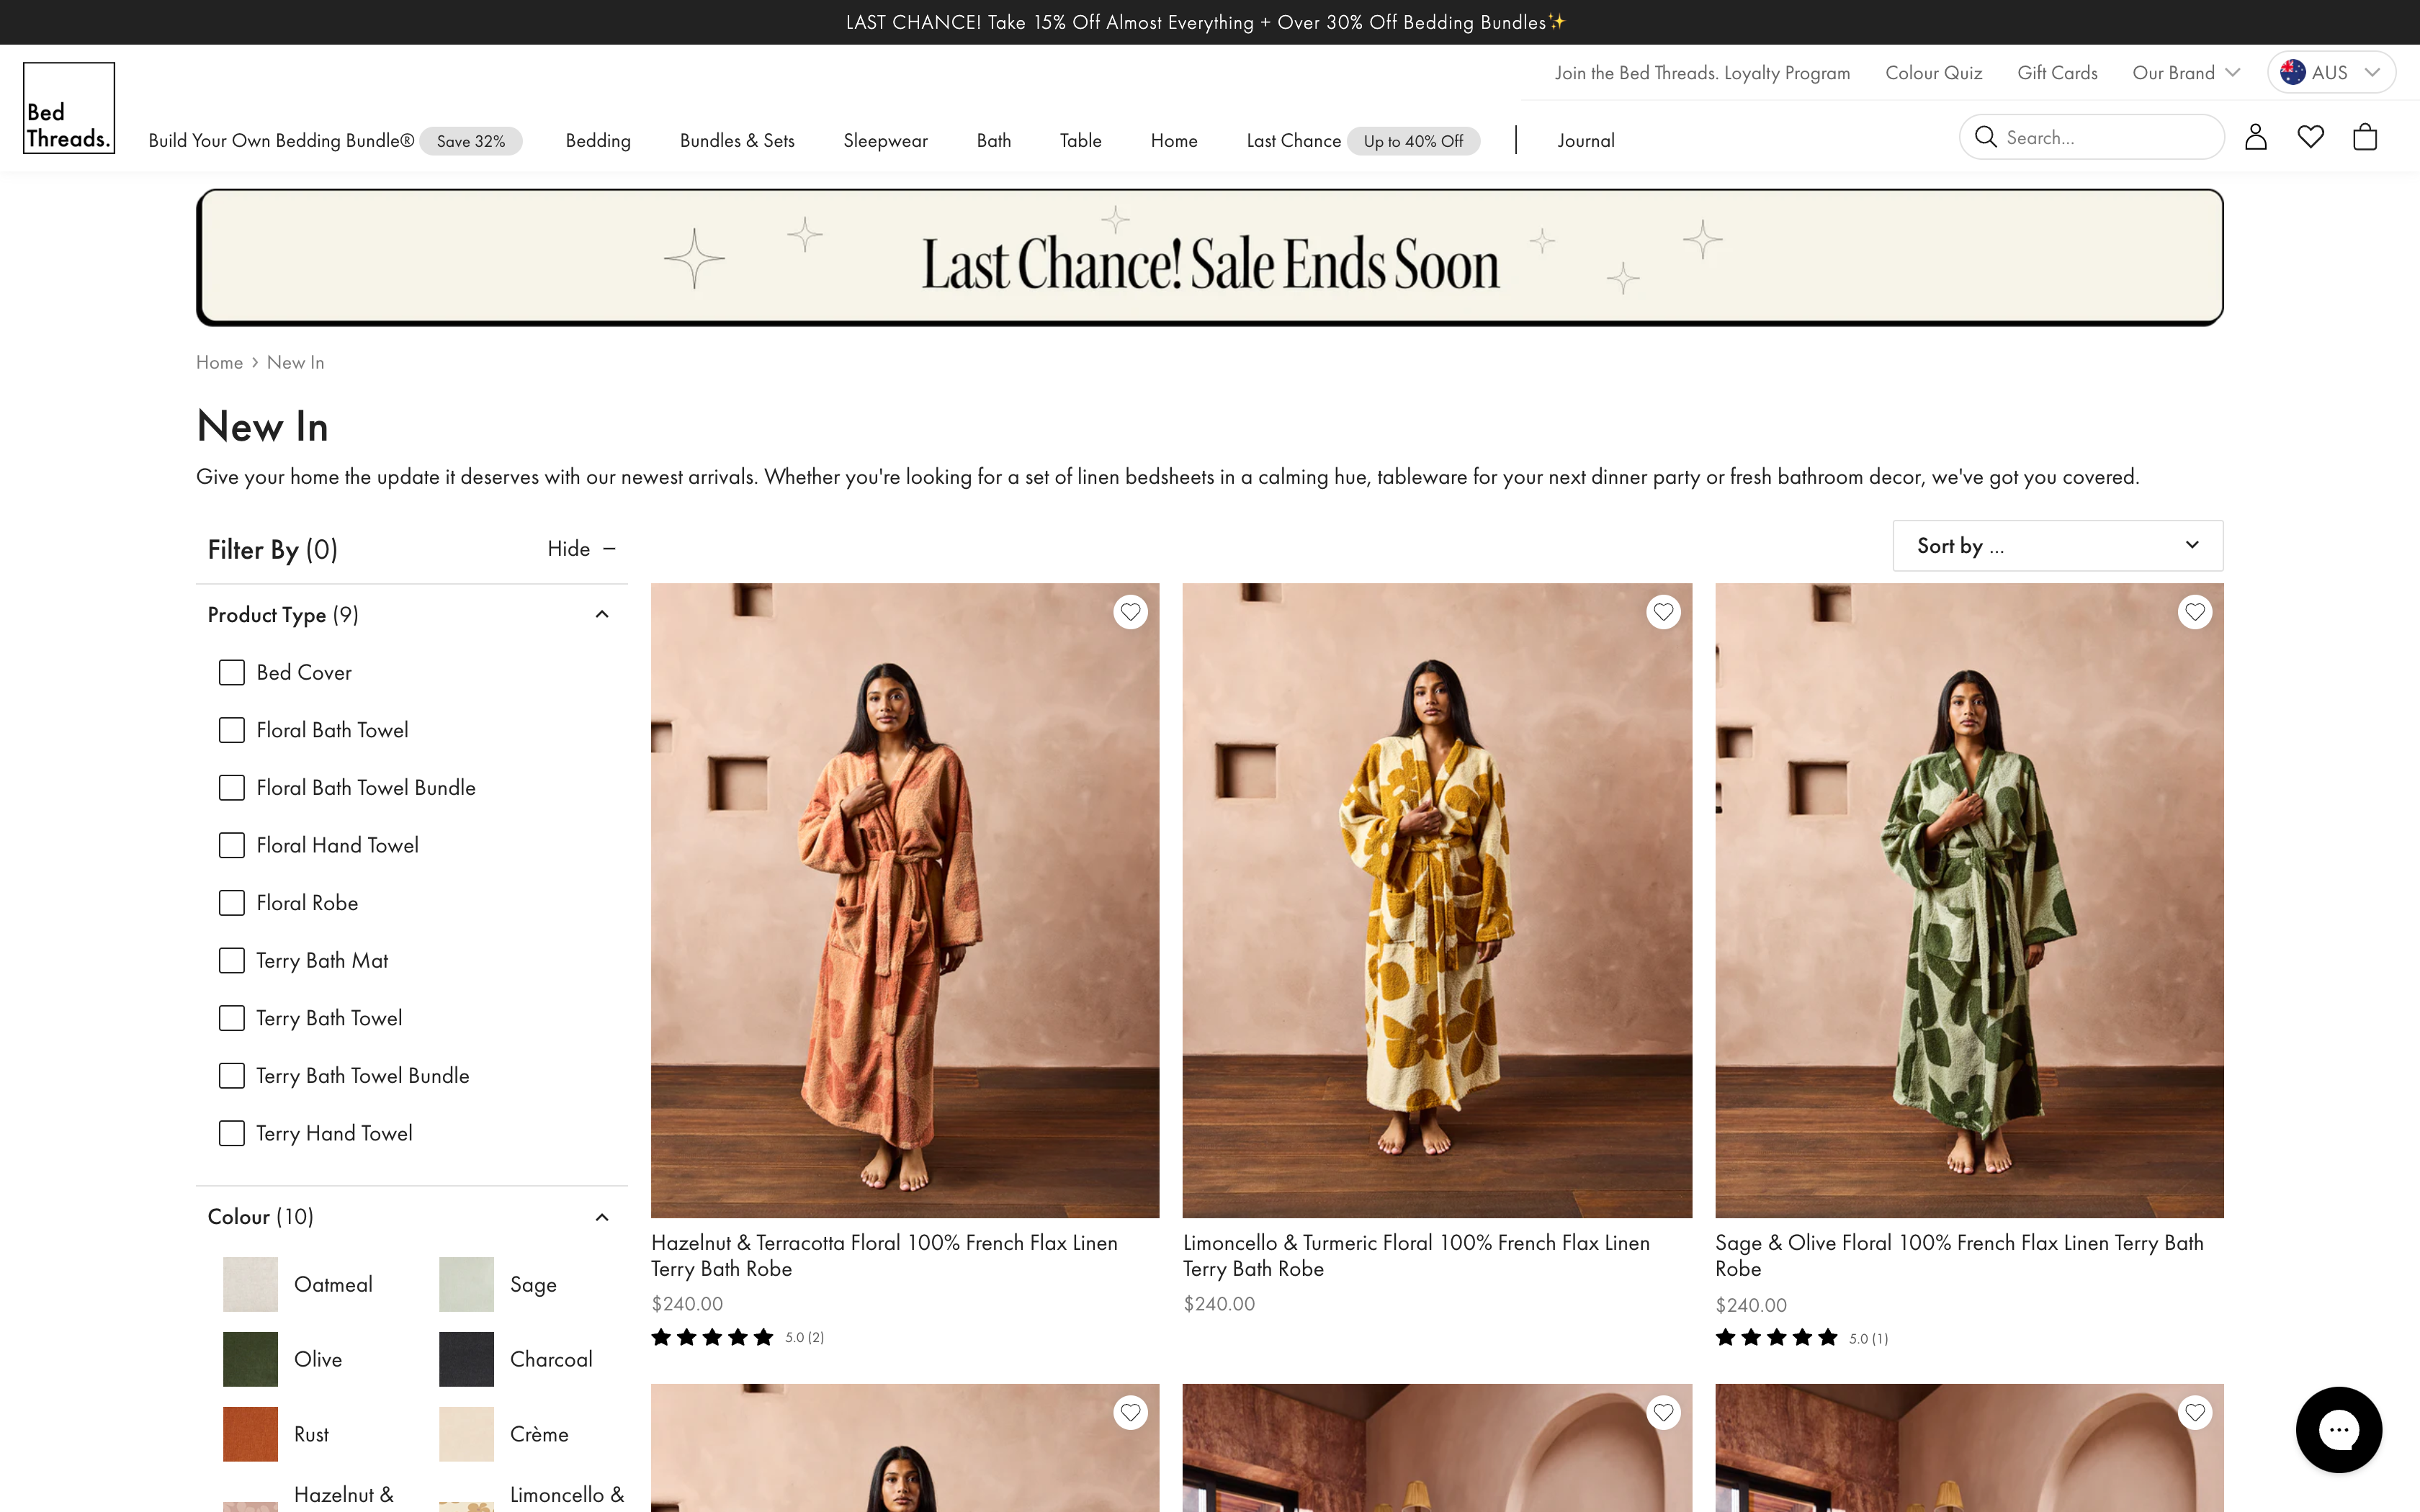Viewport: 2420px width, 1512px height.
Task: Collapse the Product Type filter section
Action: (x=602, y=615)
